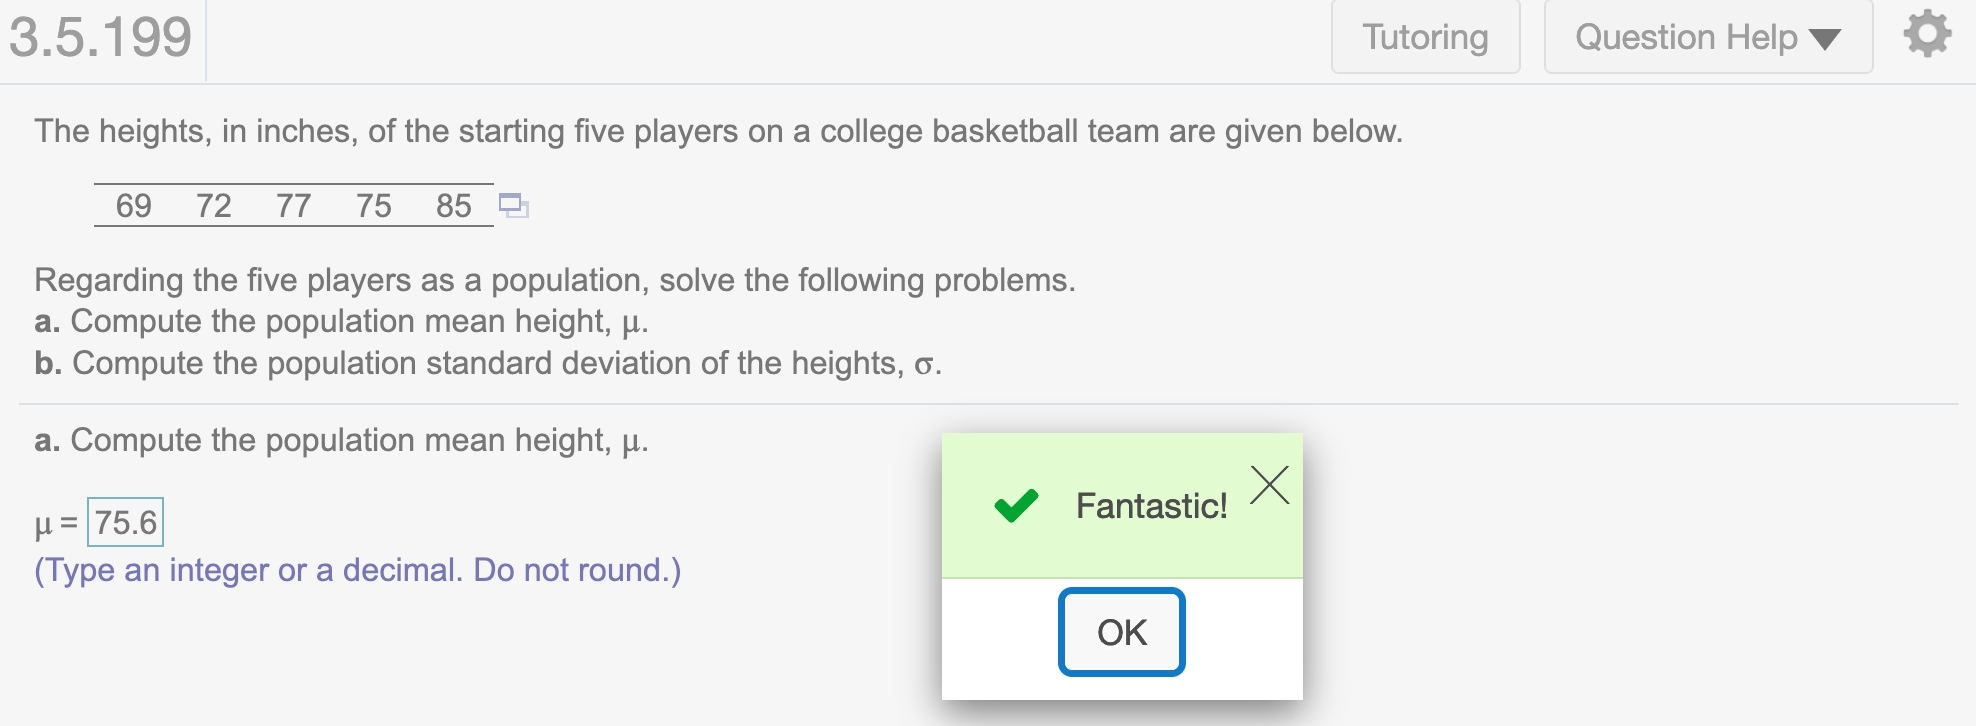Click the Fantastic! message text
The height and width of the screenshot is (726, 1976).
point(1151,506)
